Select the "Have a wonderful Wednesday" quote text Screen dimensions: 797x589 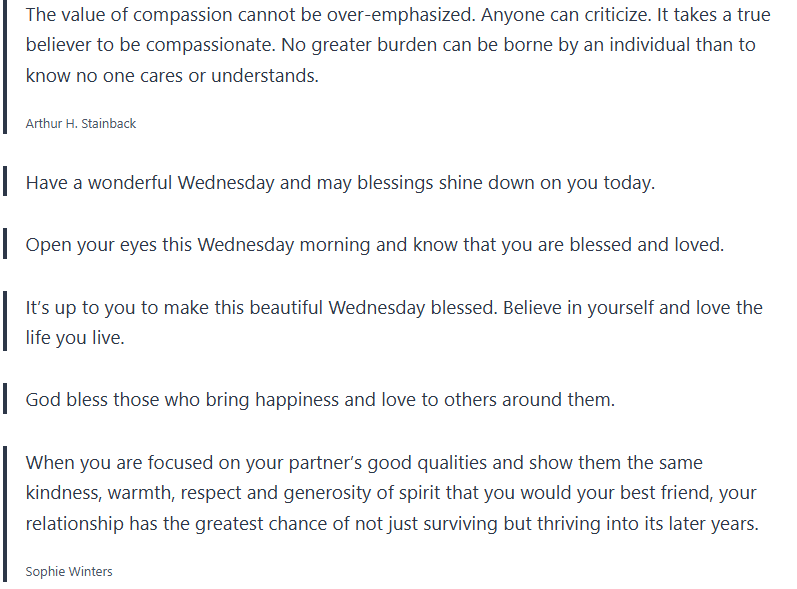point(340,183)
